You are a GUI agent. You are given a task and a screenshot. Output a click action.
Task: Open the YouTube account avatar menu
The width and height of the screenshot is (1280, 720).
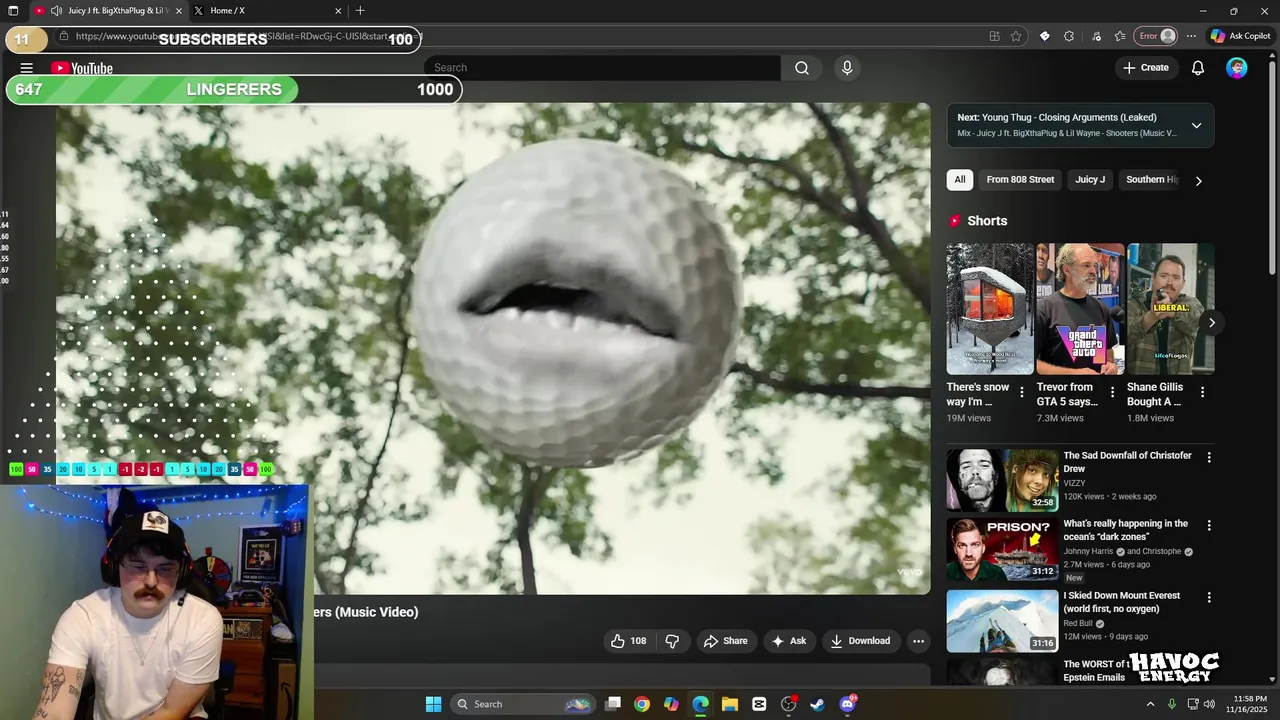click(1237, 68)
